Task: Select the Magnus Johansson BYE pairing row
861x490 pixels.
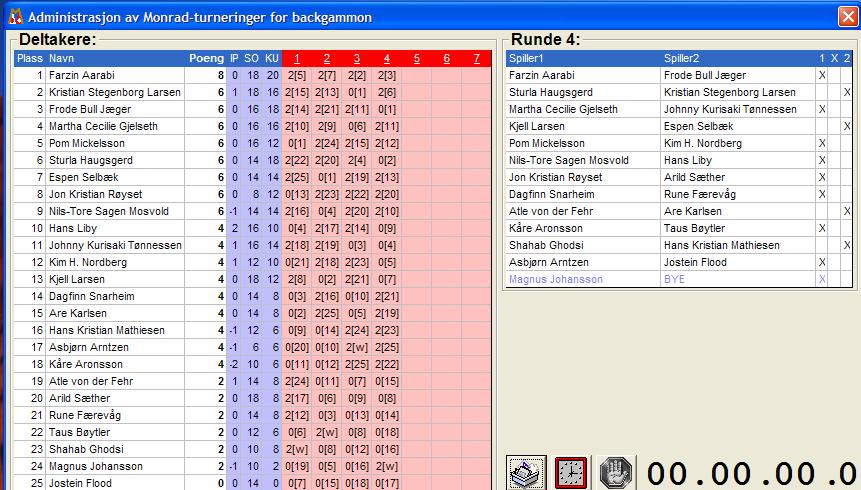Action: (x=660, y=280)
